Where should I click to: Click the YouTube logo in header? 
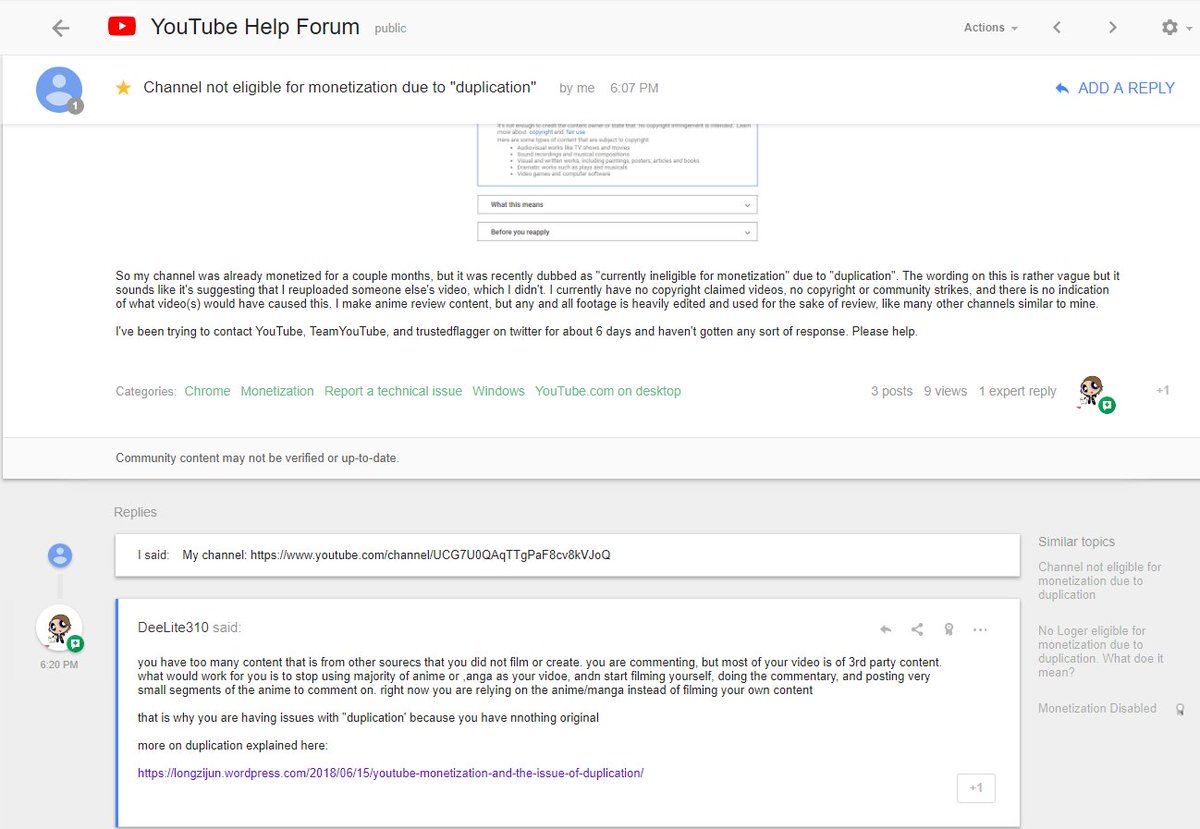pyautogui.click(x=122, y=27)
